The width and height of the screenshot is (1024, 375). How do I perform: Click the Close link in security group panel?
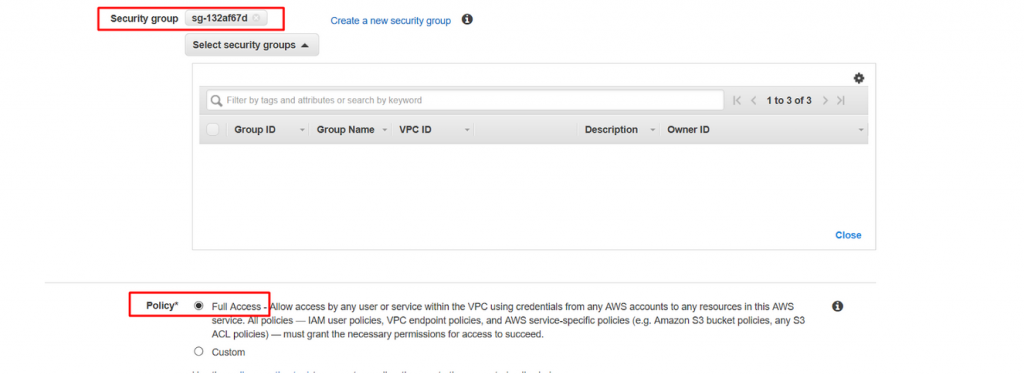[848, 235]
